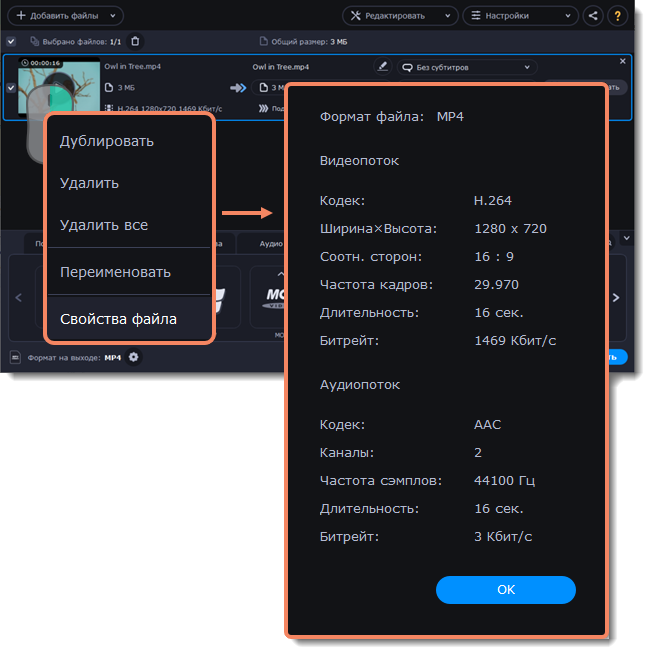Image resolution: width=650 pixels, height=654 pixels.
Task: Toggle checkbox for Owl in Tree.mp4
Action: coord(11,87)
